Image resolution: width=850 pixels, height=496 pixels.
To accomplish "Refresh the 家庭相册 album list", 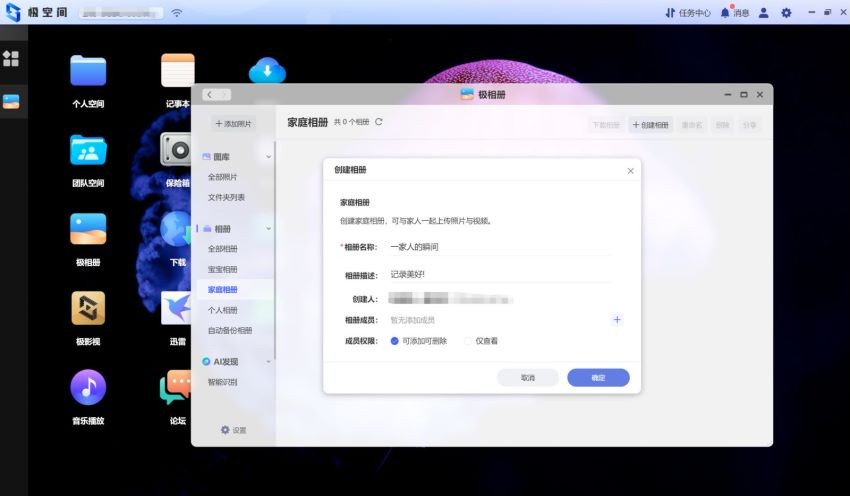I will (x=379, y=122).
